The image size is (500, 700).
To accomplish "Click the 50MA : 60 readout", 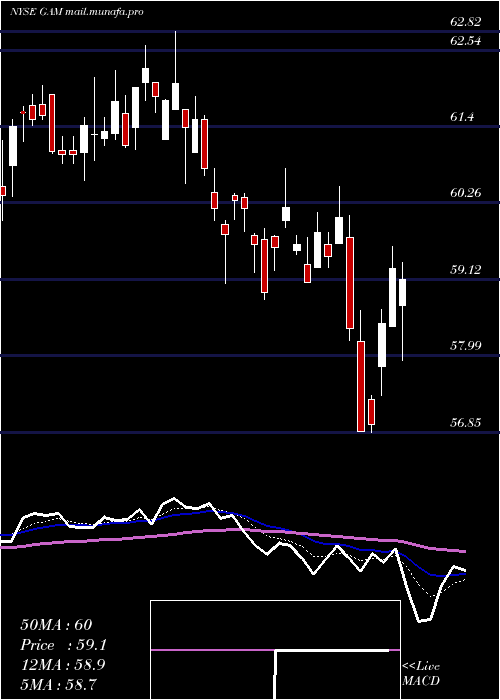I will tap(56, 625).
